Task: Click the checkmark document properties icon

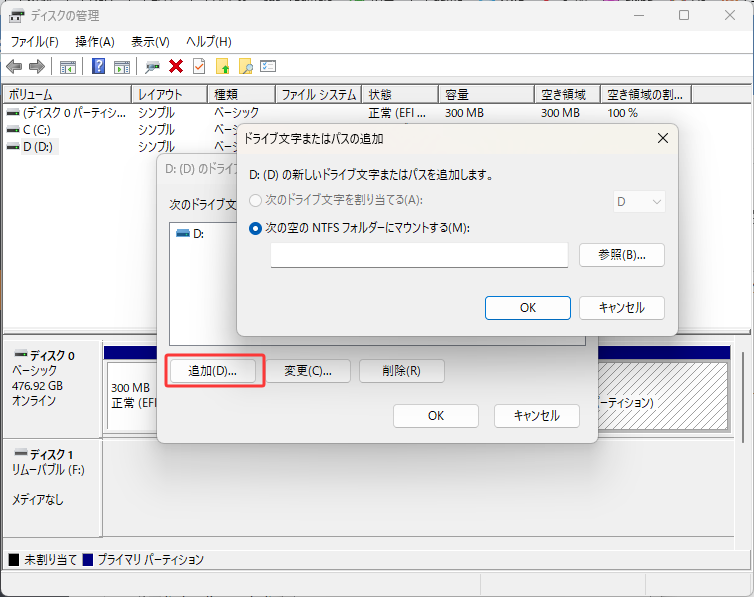Action: (199, 66)
